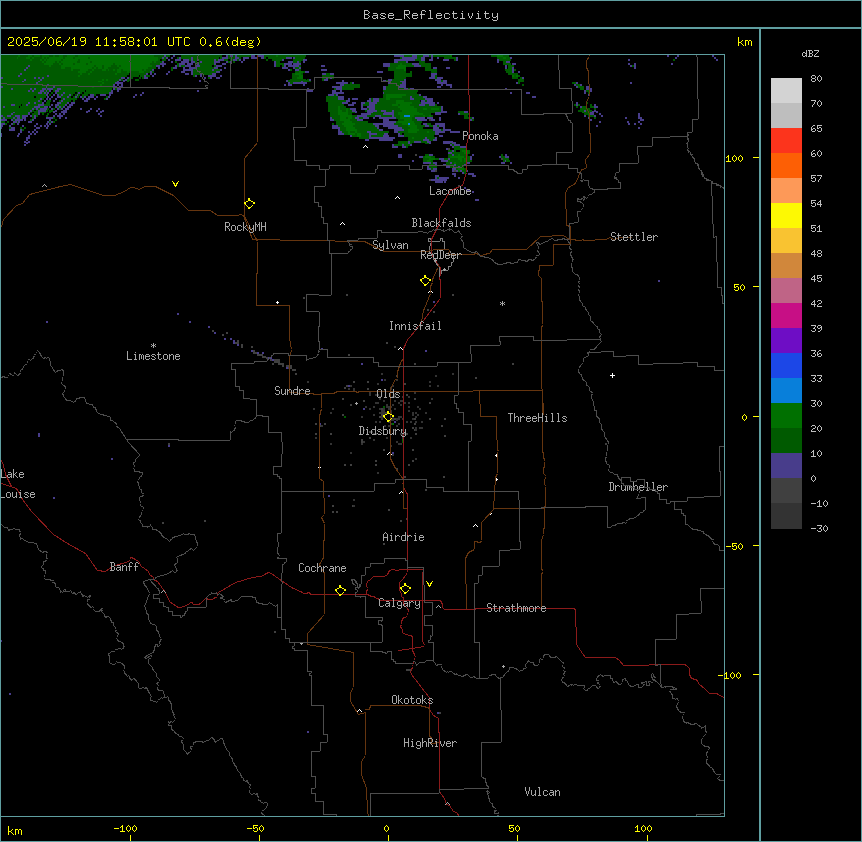Click the Olds town label
This screenshot has width=862, height=842.
pyautogui.click(x=388, y=394)
